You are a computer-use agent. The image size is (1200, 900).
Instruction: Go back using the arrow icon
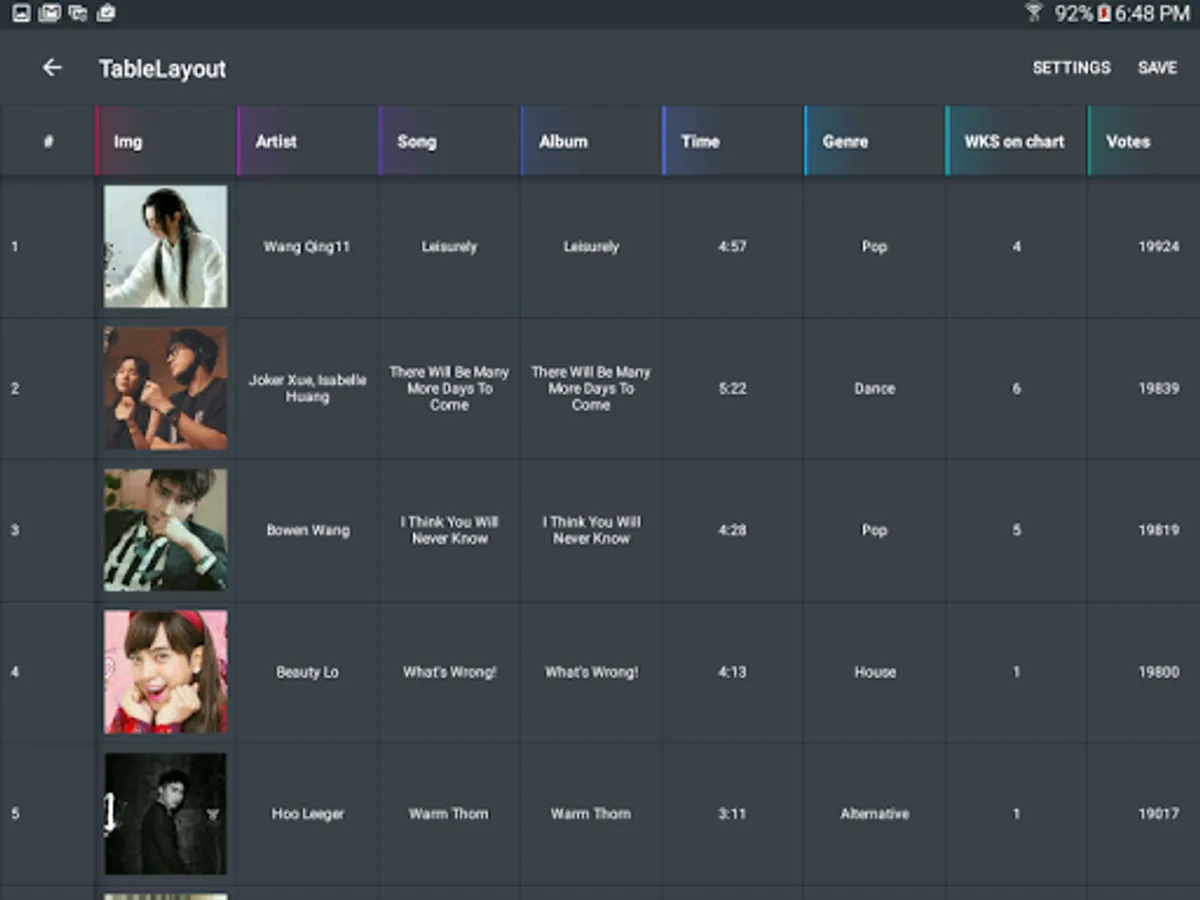[51, 68]
